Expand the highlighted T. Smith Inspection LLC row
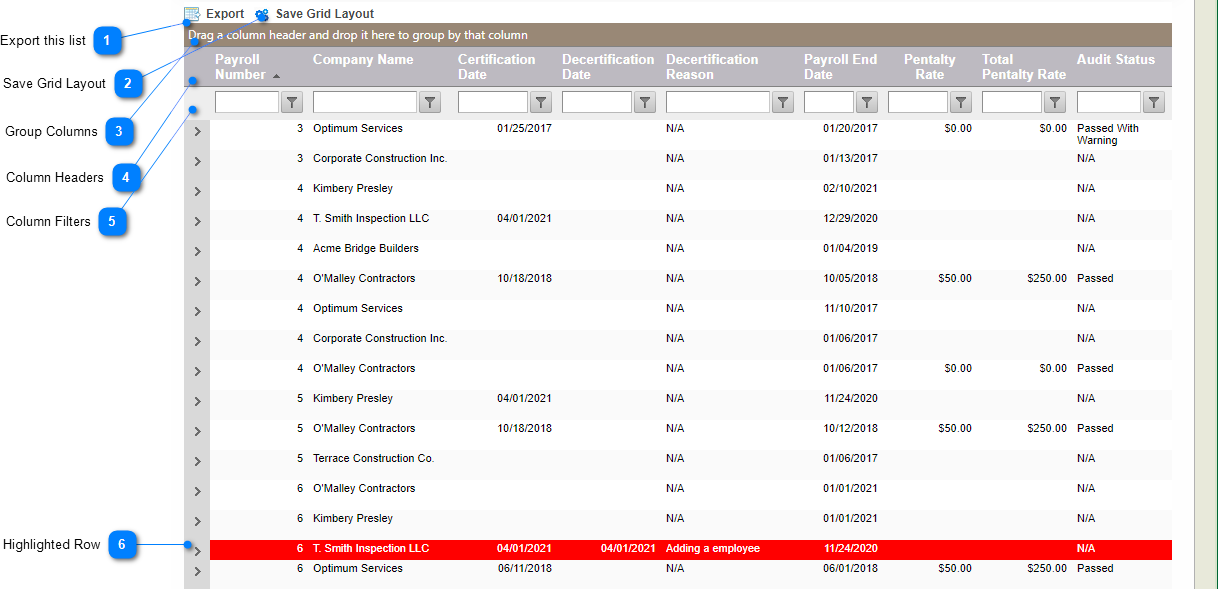The image size is (1219, 589). tap(197, 551)
